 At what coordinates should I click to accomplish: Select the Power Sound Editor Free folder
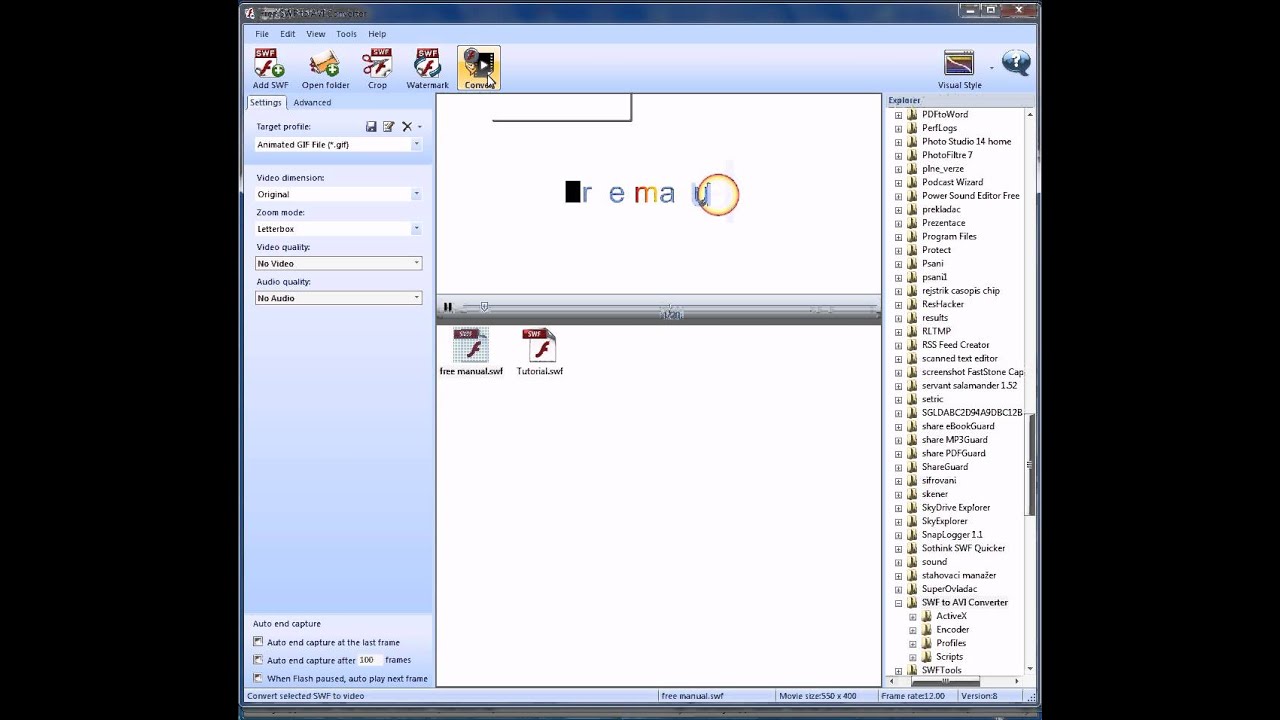[970, 196]
